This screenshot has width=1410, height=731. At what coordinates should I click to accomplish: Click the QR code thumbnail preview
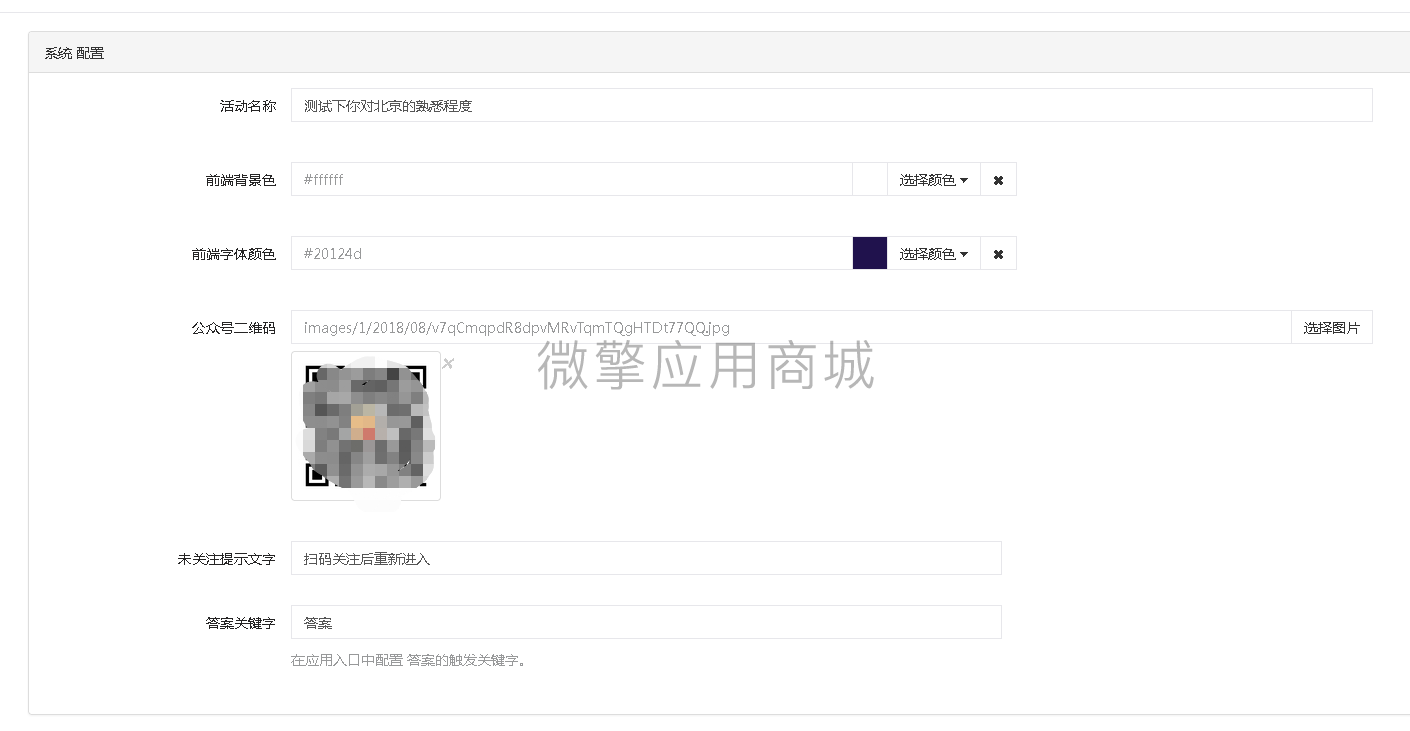[366, 426]
